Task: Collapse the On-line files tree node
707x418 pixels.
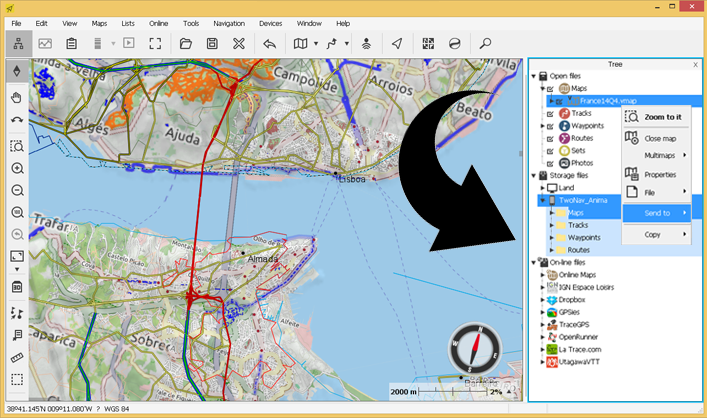Action: (534, 262)
